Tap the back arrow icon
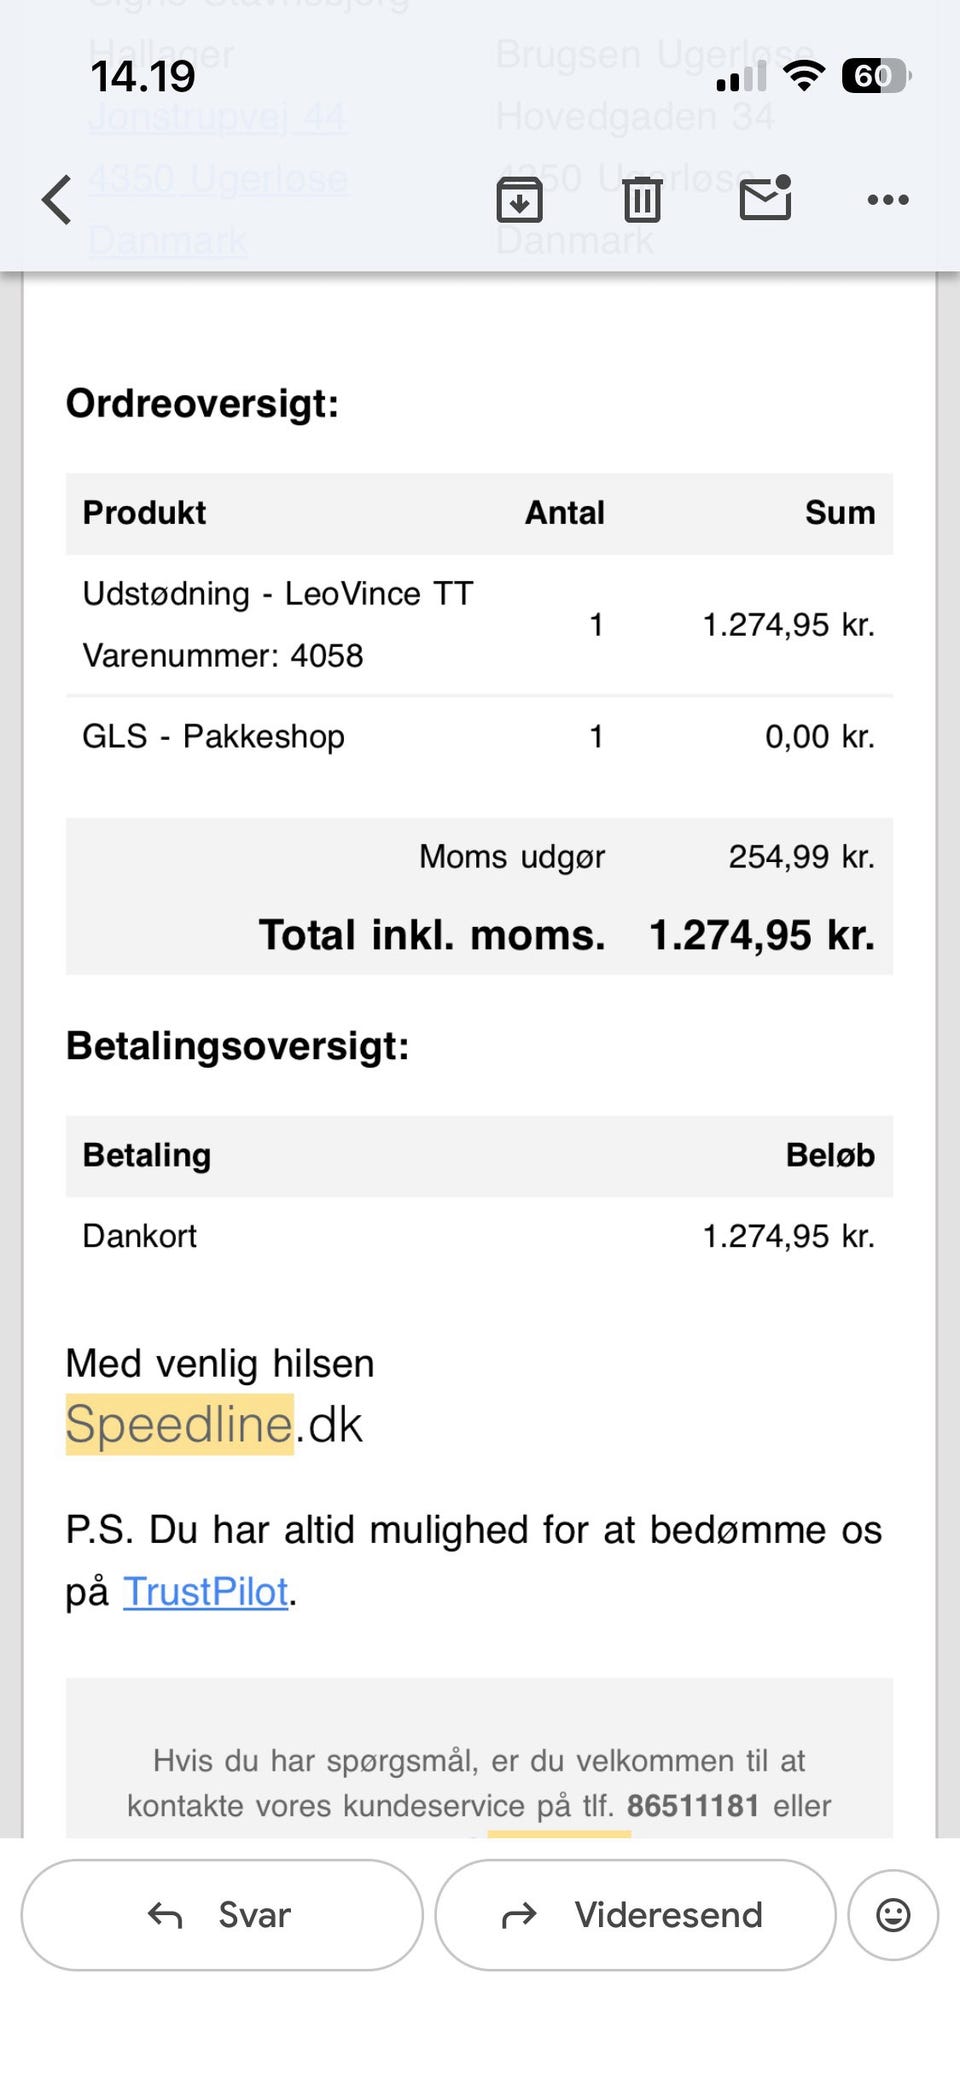 coord(57,200)
